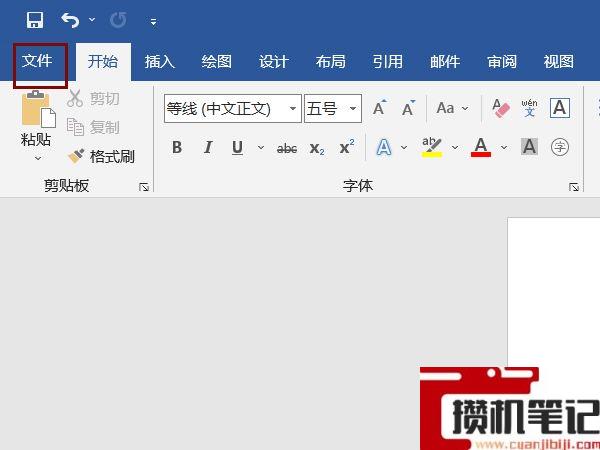Open the 绘图 (Draw) tab
The height and width of the screenshot is (450, 600).
click(x=217, y=62)
